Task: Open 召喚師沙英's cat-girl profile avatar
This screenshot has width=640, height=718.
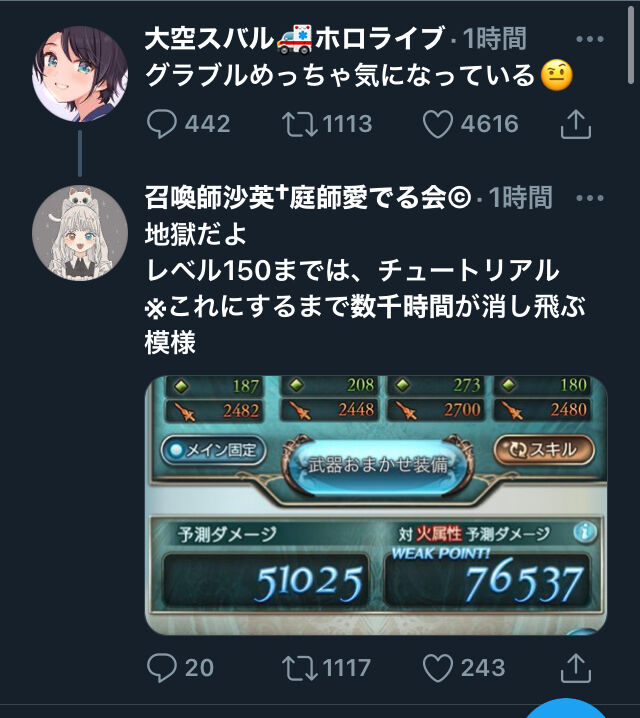Action: [80, 233]
